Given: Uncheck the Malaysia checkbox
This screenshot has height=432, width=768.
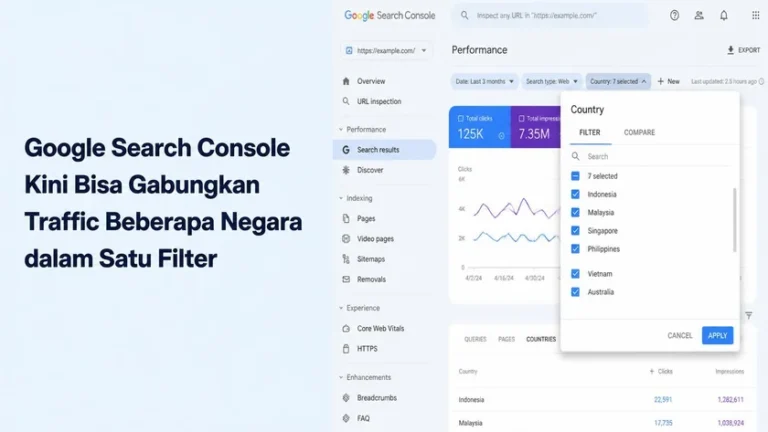Looking at the screenshot, I should [576, 213].
